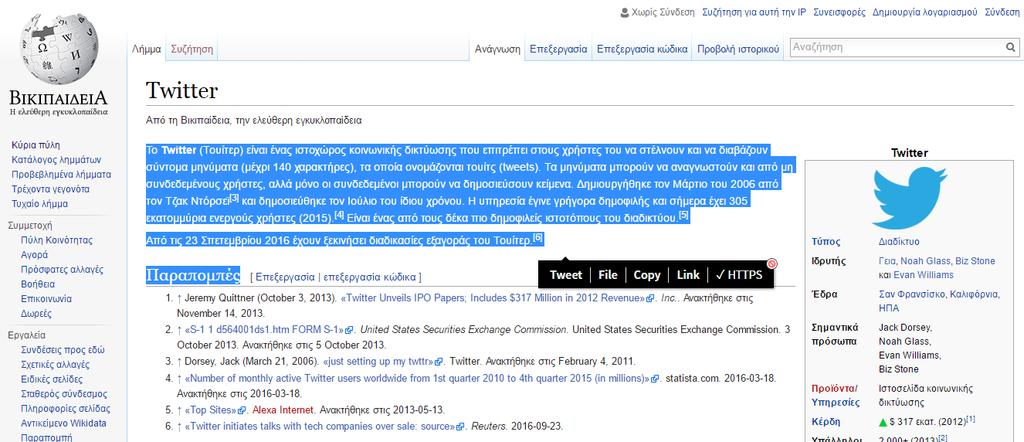Go to Κύρια πύλη
This screenshot has height=442, width=1024.
(x=36, y=145)
